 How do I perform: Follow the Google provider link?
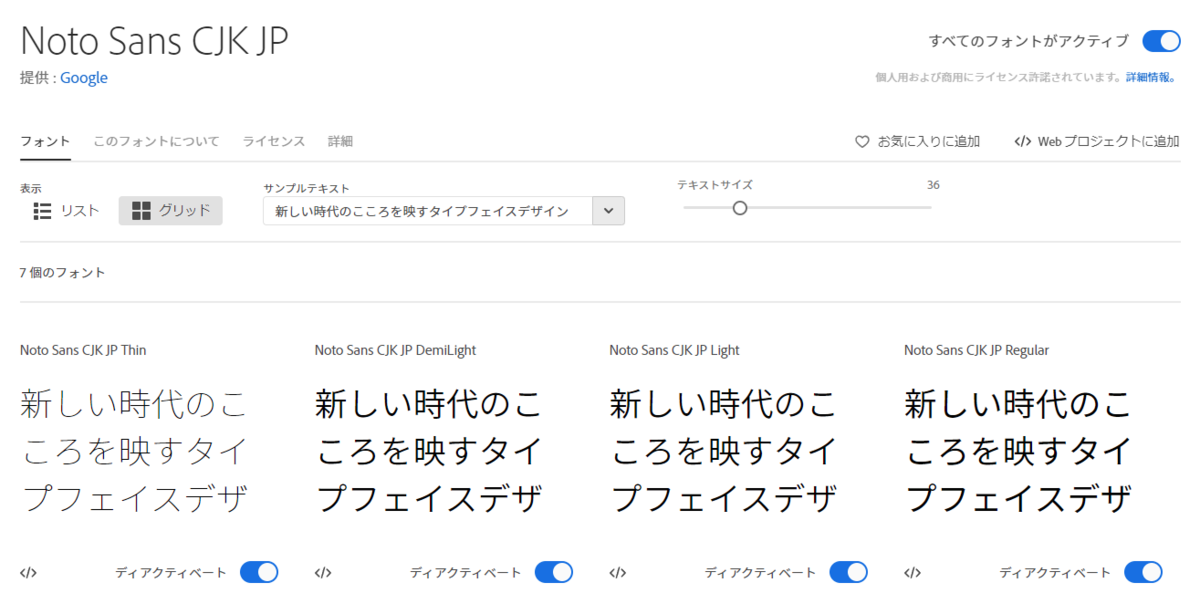[x=84, y=78]
